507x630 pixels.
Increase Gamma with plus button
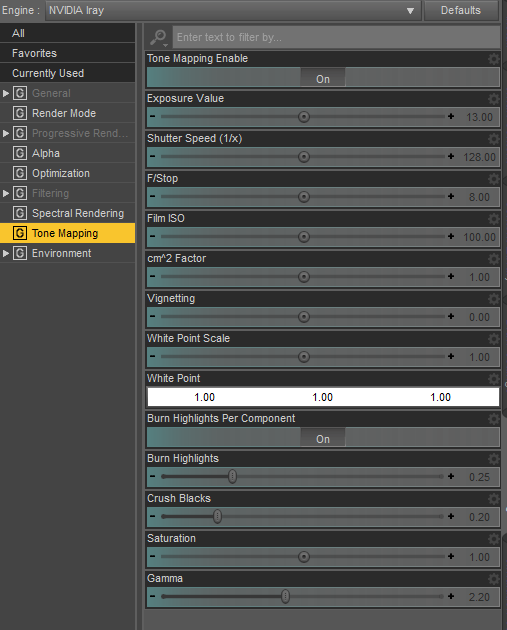[451, 597]
